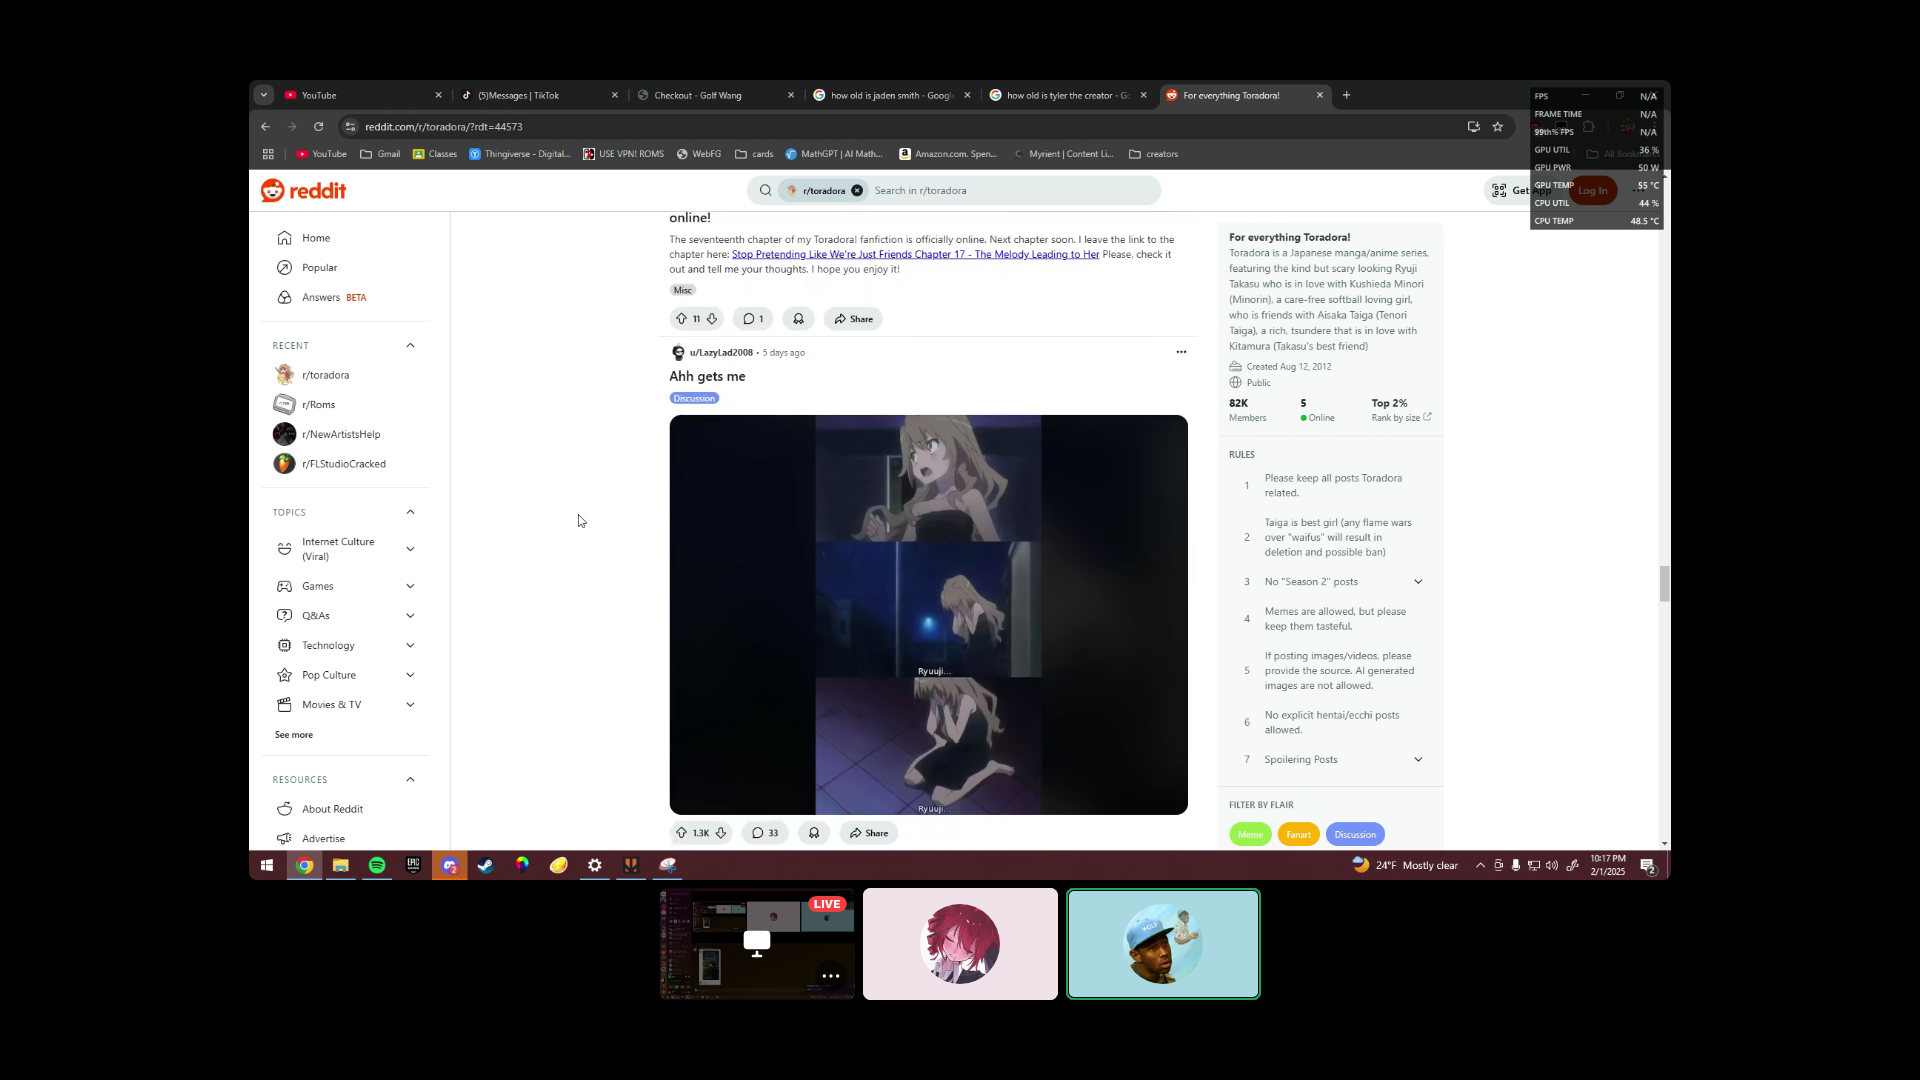The image size is (1920, 1080).
Task: Collapse the Recent section
Action: coord(410,346)
